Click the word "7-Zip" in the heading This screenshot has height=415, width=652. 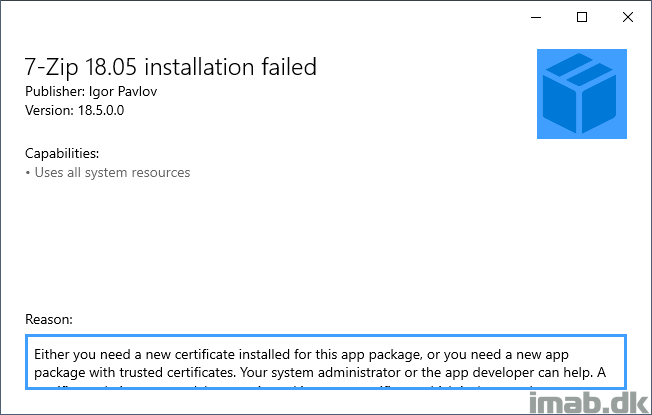click(x=51, y=67)
